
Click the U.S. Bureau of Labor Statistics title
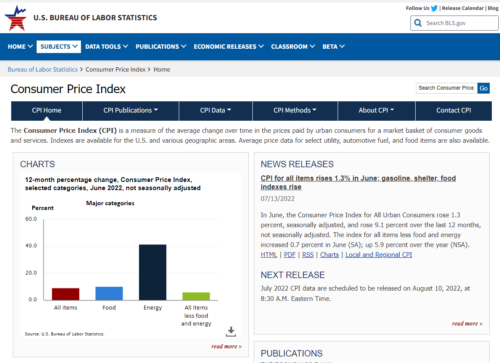(95, 18)
